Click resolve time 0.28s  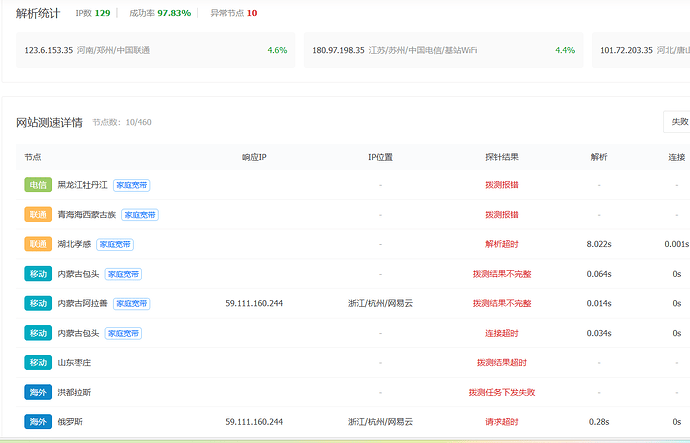(599, 422)
